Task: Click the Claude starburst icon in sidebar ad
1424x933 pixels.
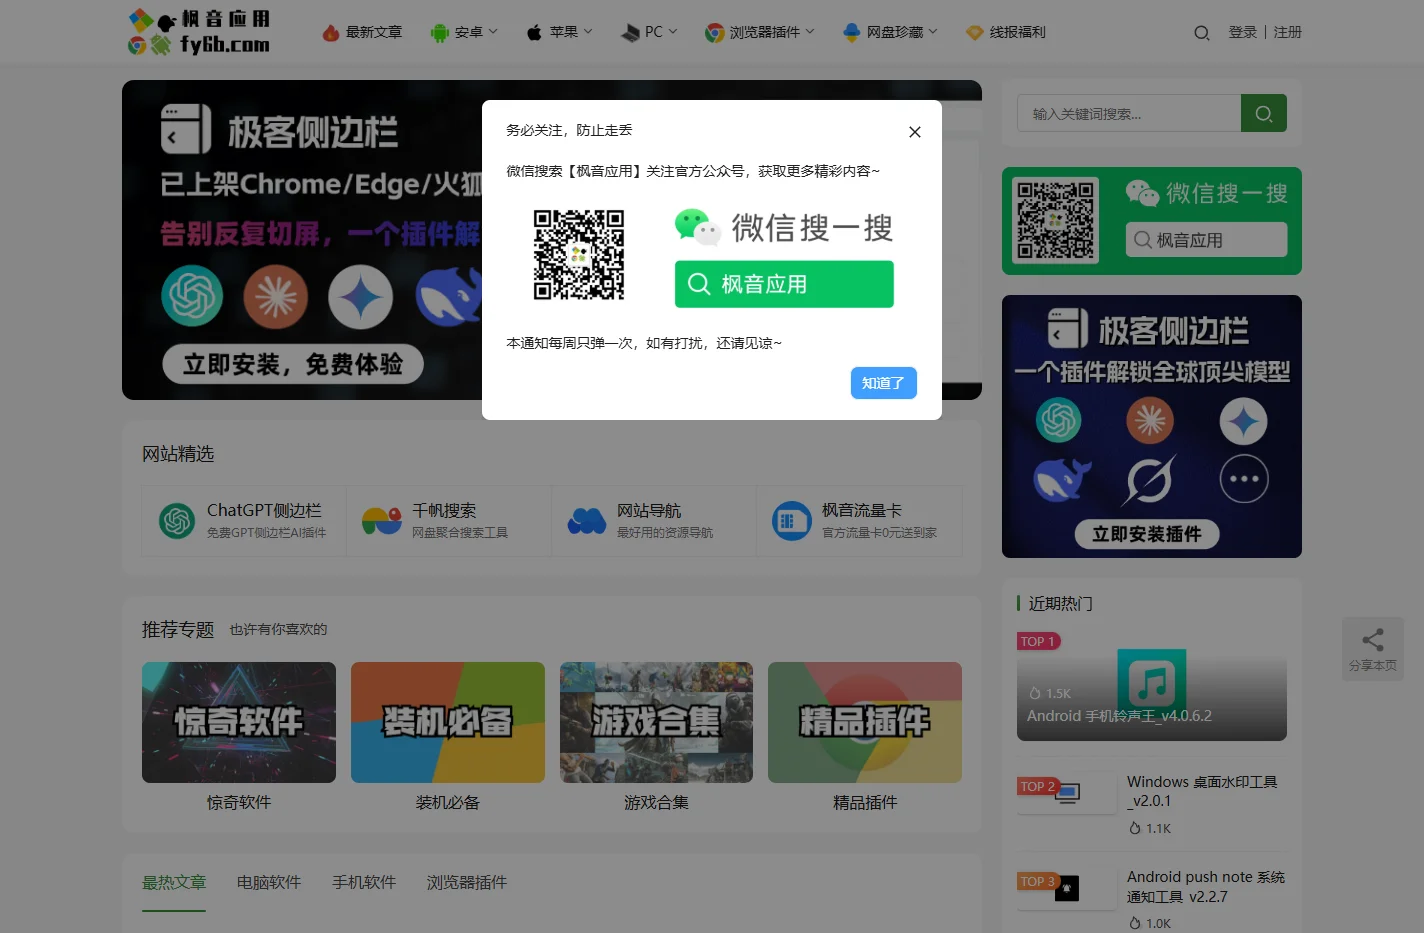Action: tap(1150, 420)
